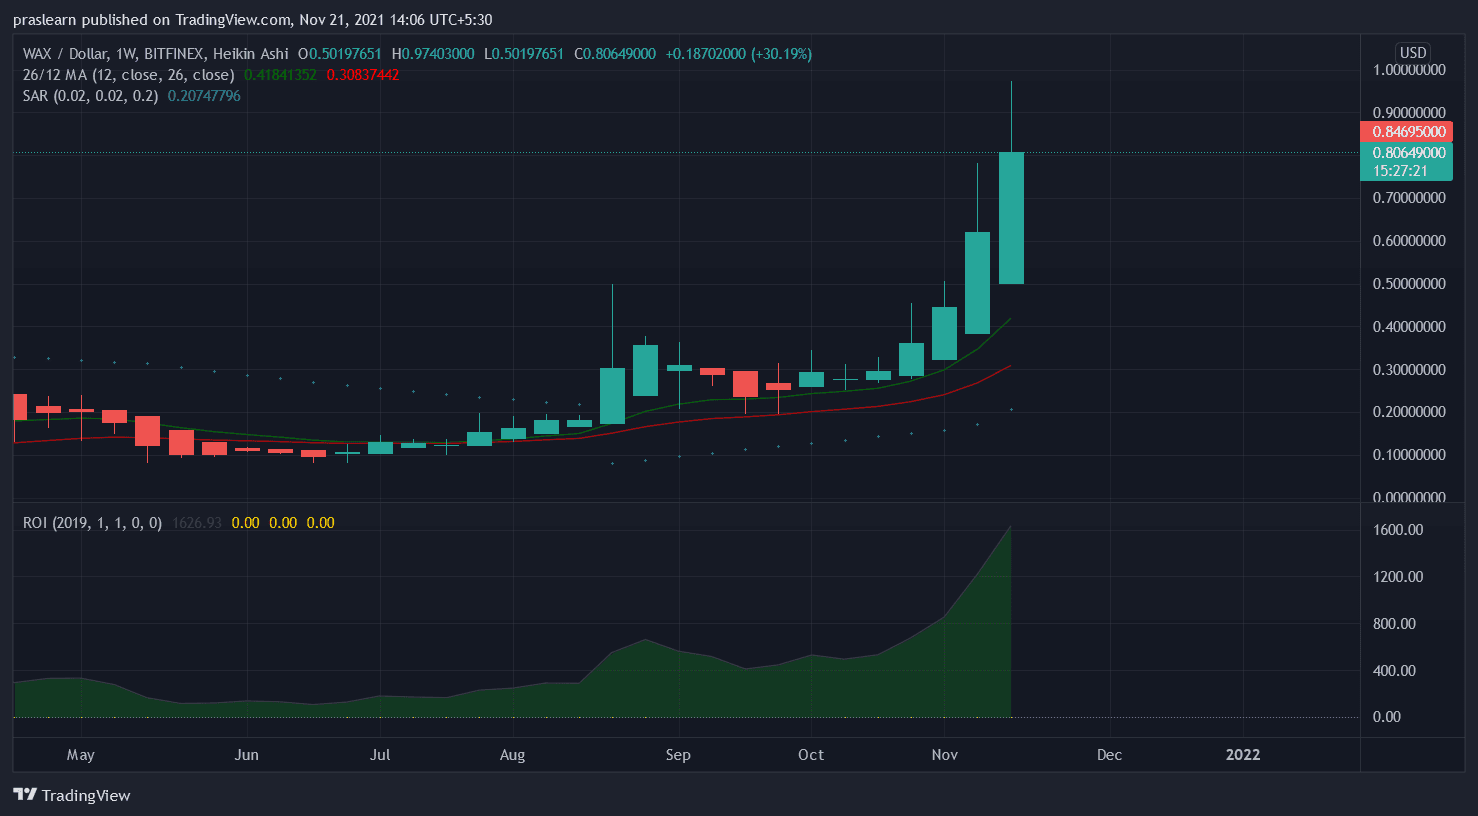
Task: Click the 15:27:21 bar countdown timer
Action: (x=1400, y=171)
